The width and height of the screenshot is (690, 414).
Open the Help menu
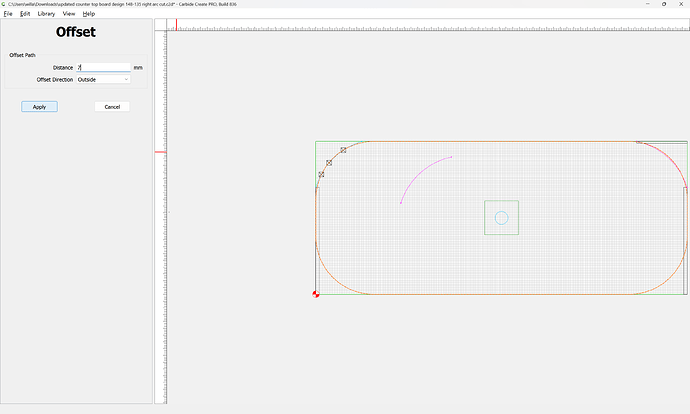[89, 14]
